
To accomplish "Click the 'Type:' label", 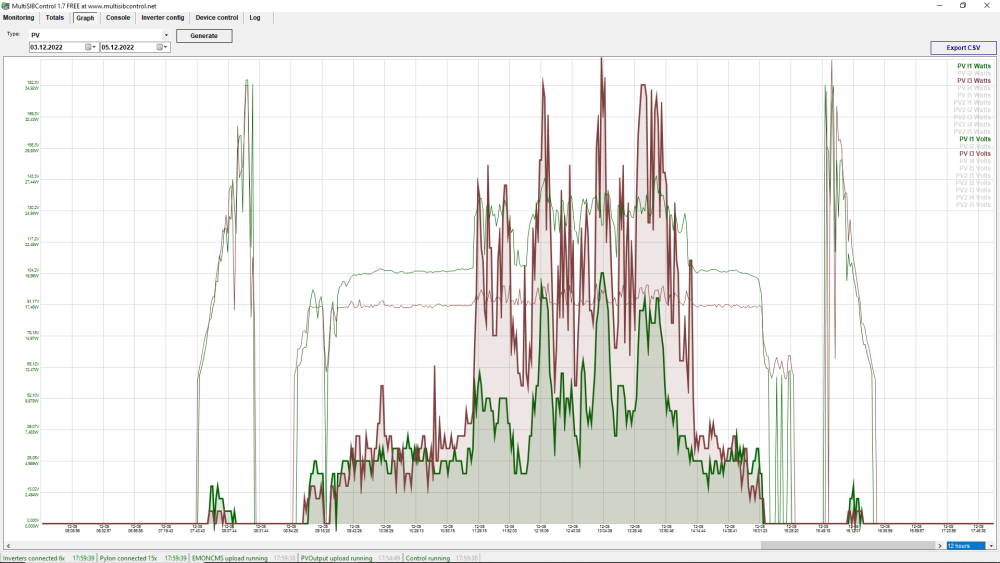I will (x=13, y=34).
